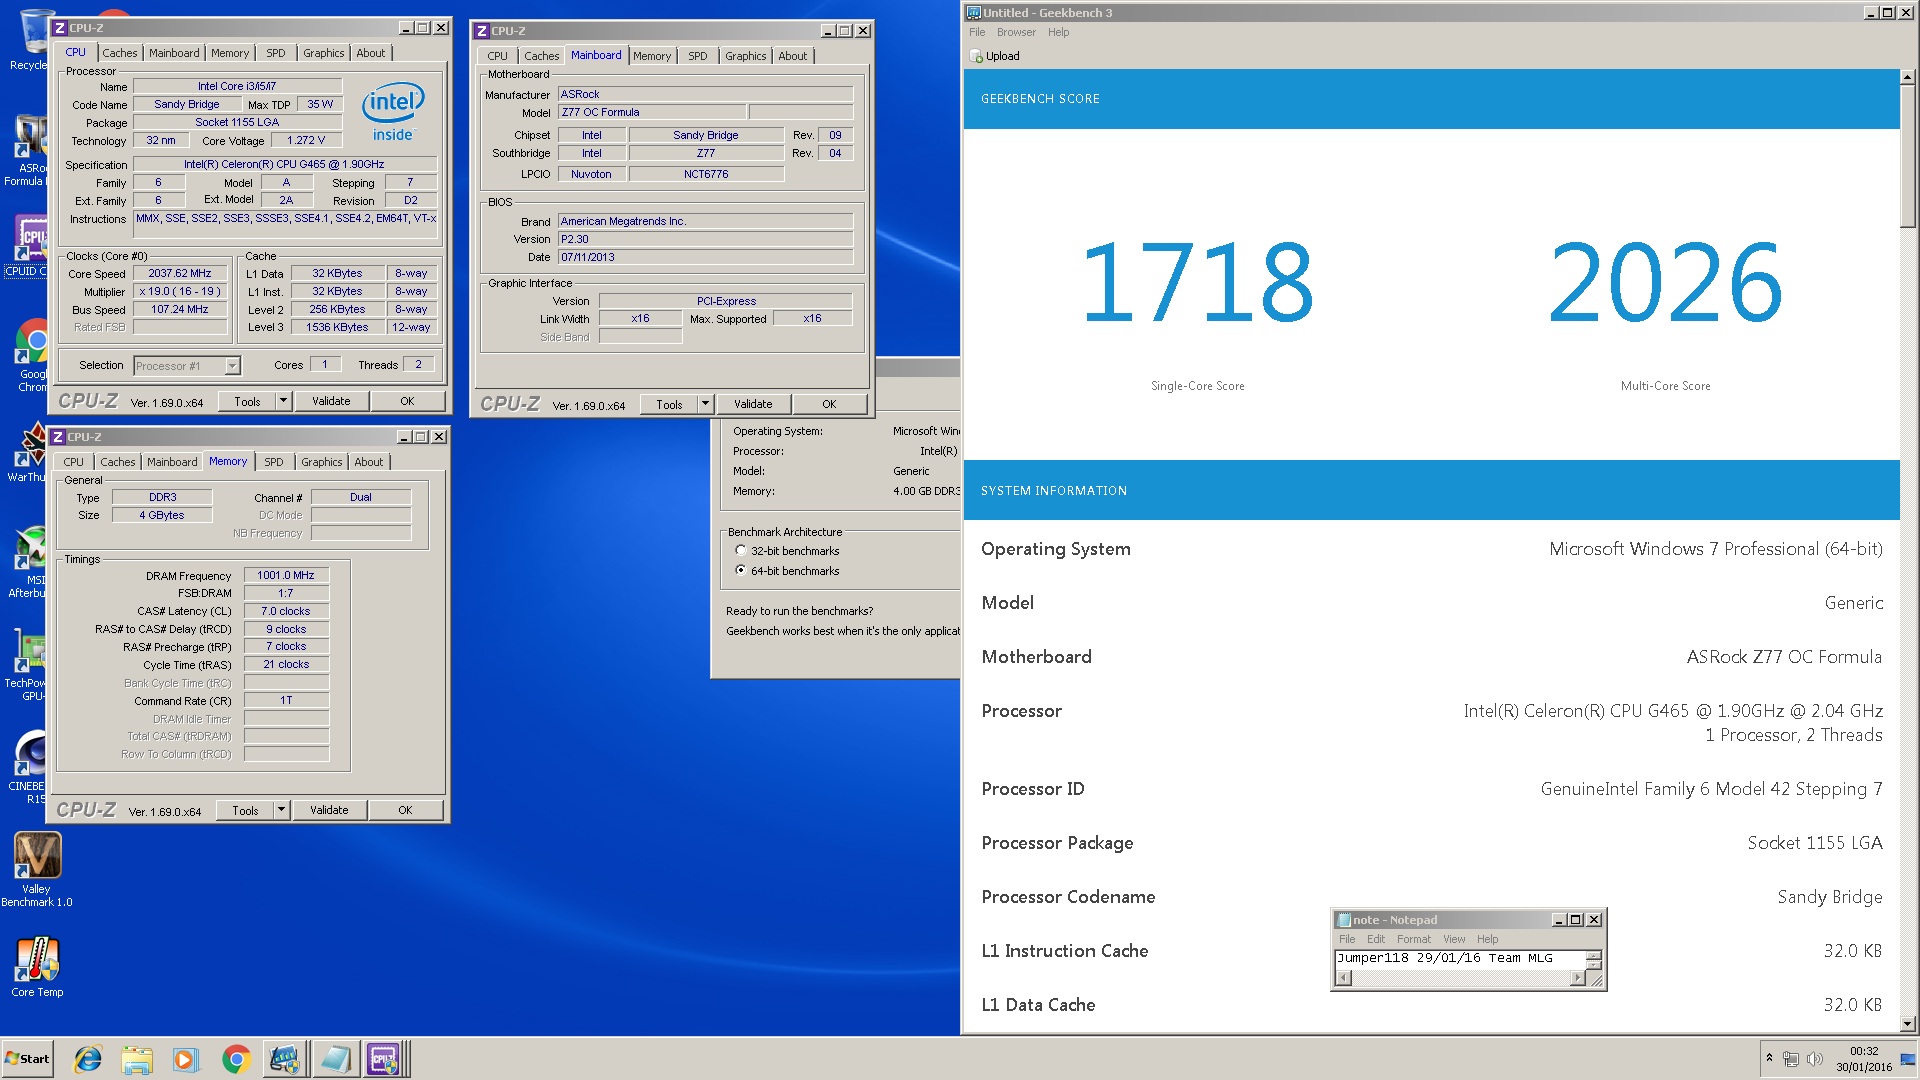Click the Core Voltage value 1.272 V

306,140
